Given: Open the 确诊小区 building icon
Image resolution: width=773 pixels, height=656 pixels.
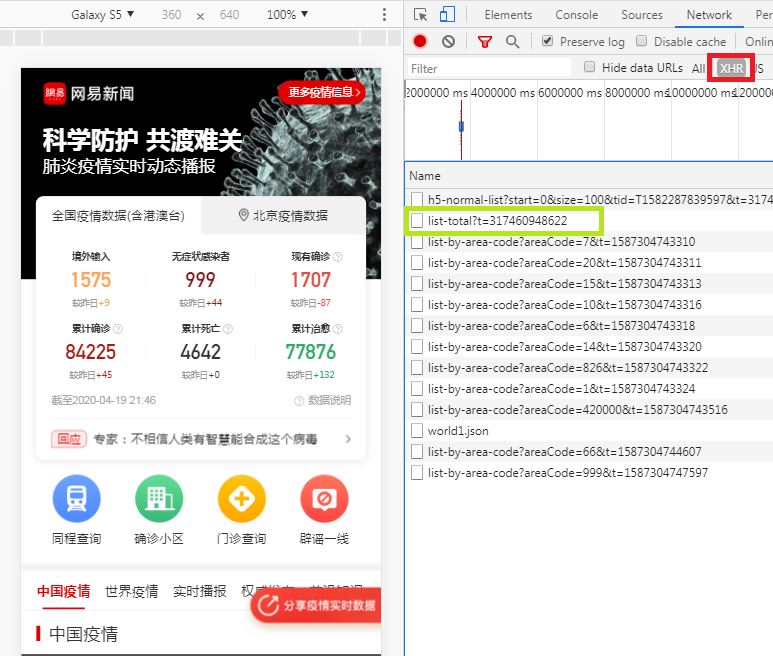Looking at the screenshot, I should pos(159,498).
